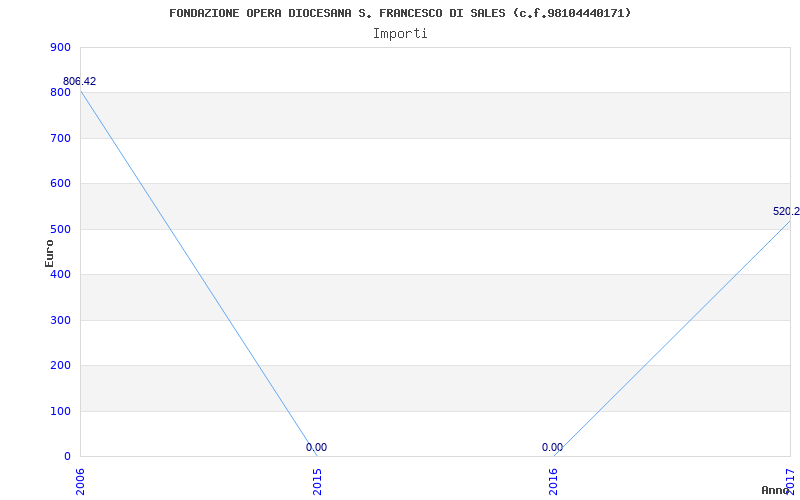800x500 pixels.
Task: Click the 200 y-axis tick label
Action: click(x=60, y=366)
